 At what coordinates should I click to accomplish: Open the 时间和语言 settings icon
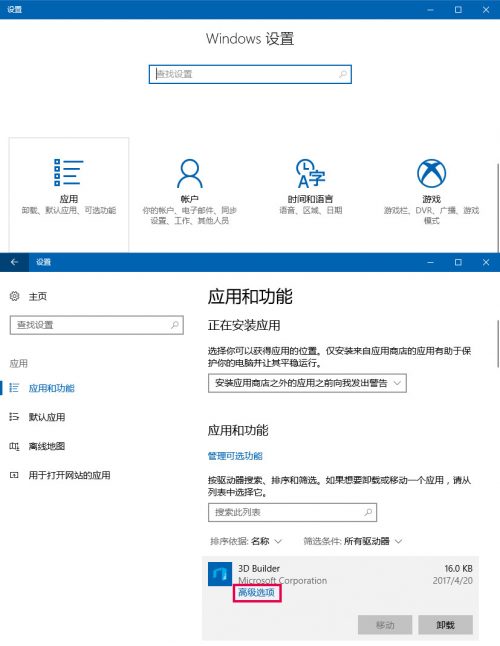click(x=310, y=173)
